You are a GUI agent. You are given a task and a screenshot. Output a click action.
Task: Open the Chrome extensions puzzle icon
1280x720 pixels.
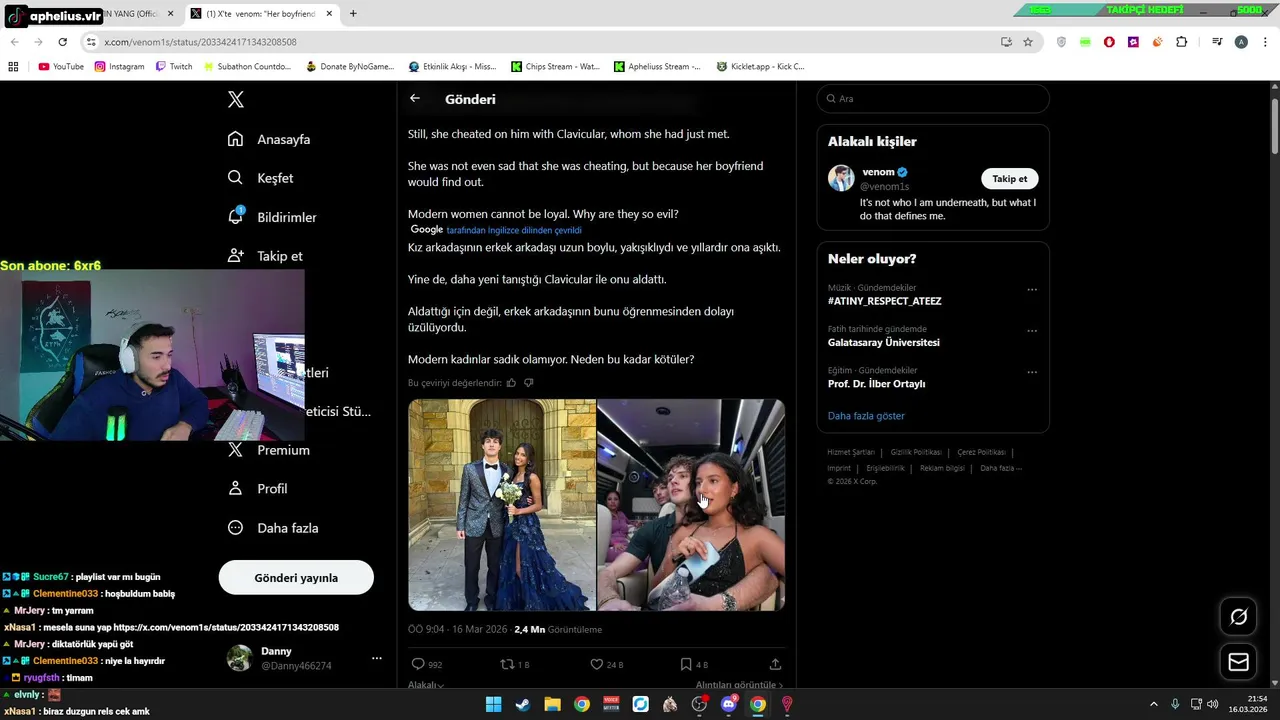pyautogui.click(x=1181, y=42)
